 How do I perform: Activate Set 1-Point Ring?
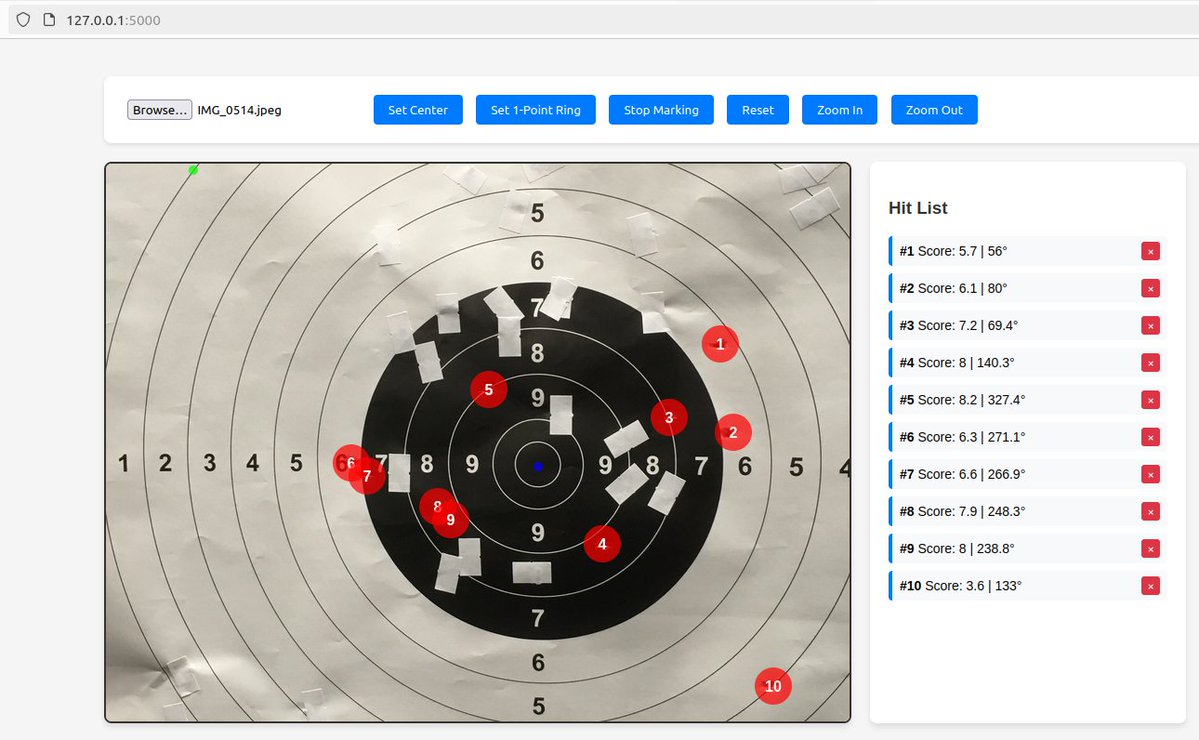(535, 110)
